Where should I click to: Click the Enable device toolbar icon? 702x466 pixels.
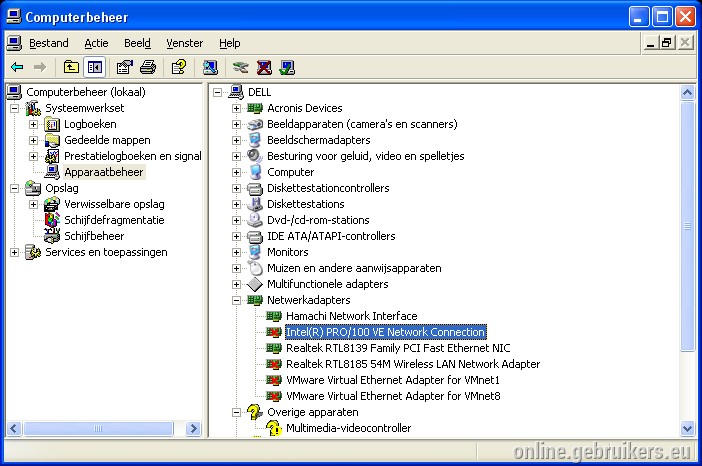coord(287,68)
